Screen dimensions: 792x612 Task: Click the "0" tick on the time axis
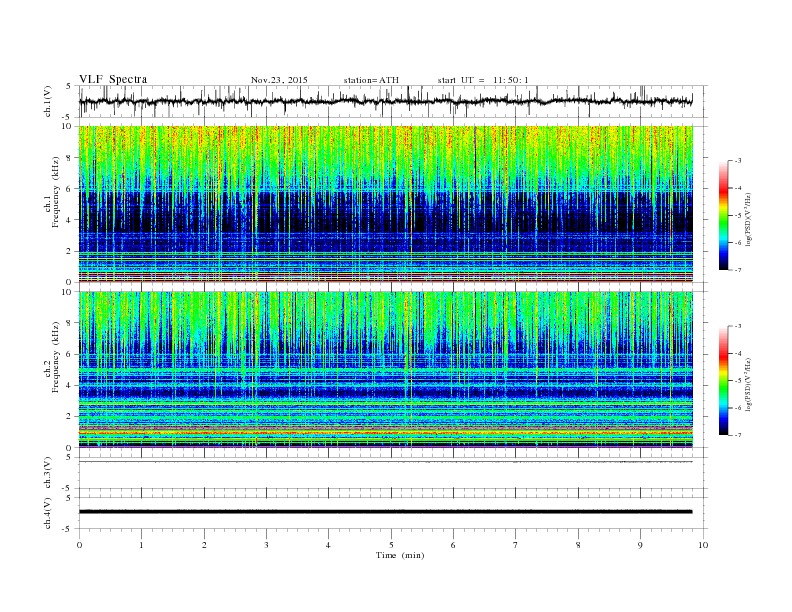tap(79, 545)
